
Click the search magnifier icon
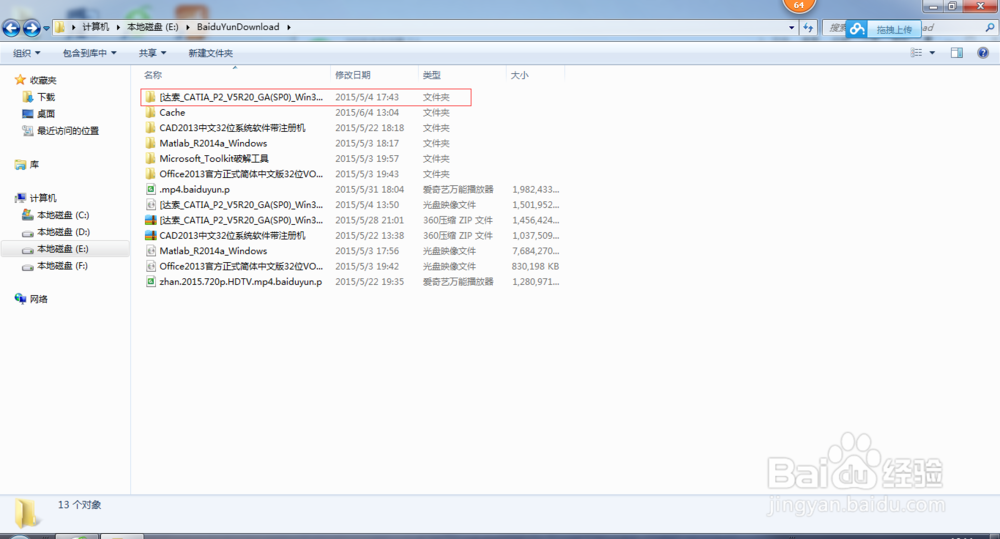click(x=990, y=27)
